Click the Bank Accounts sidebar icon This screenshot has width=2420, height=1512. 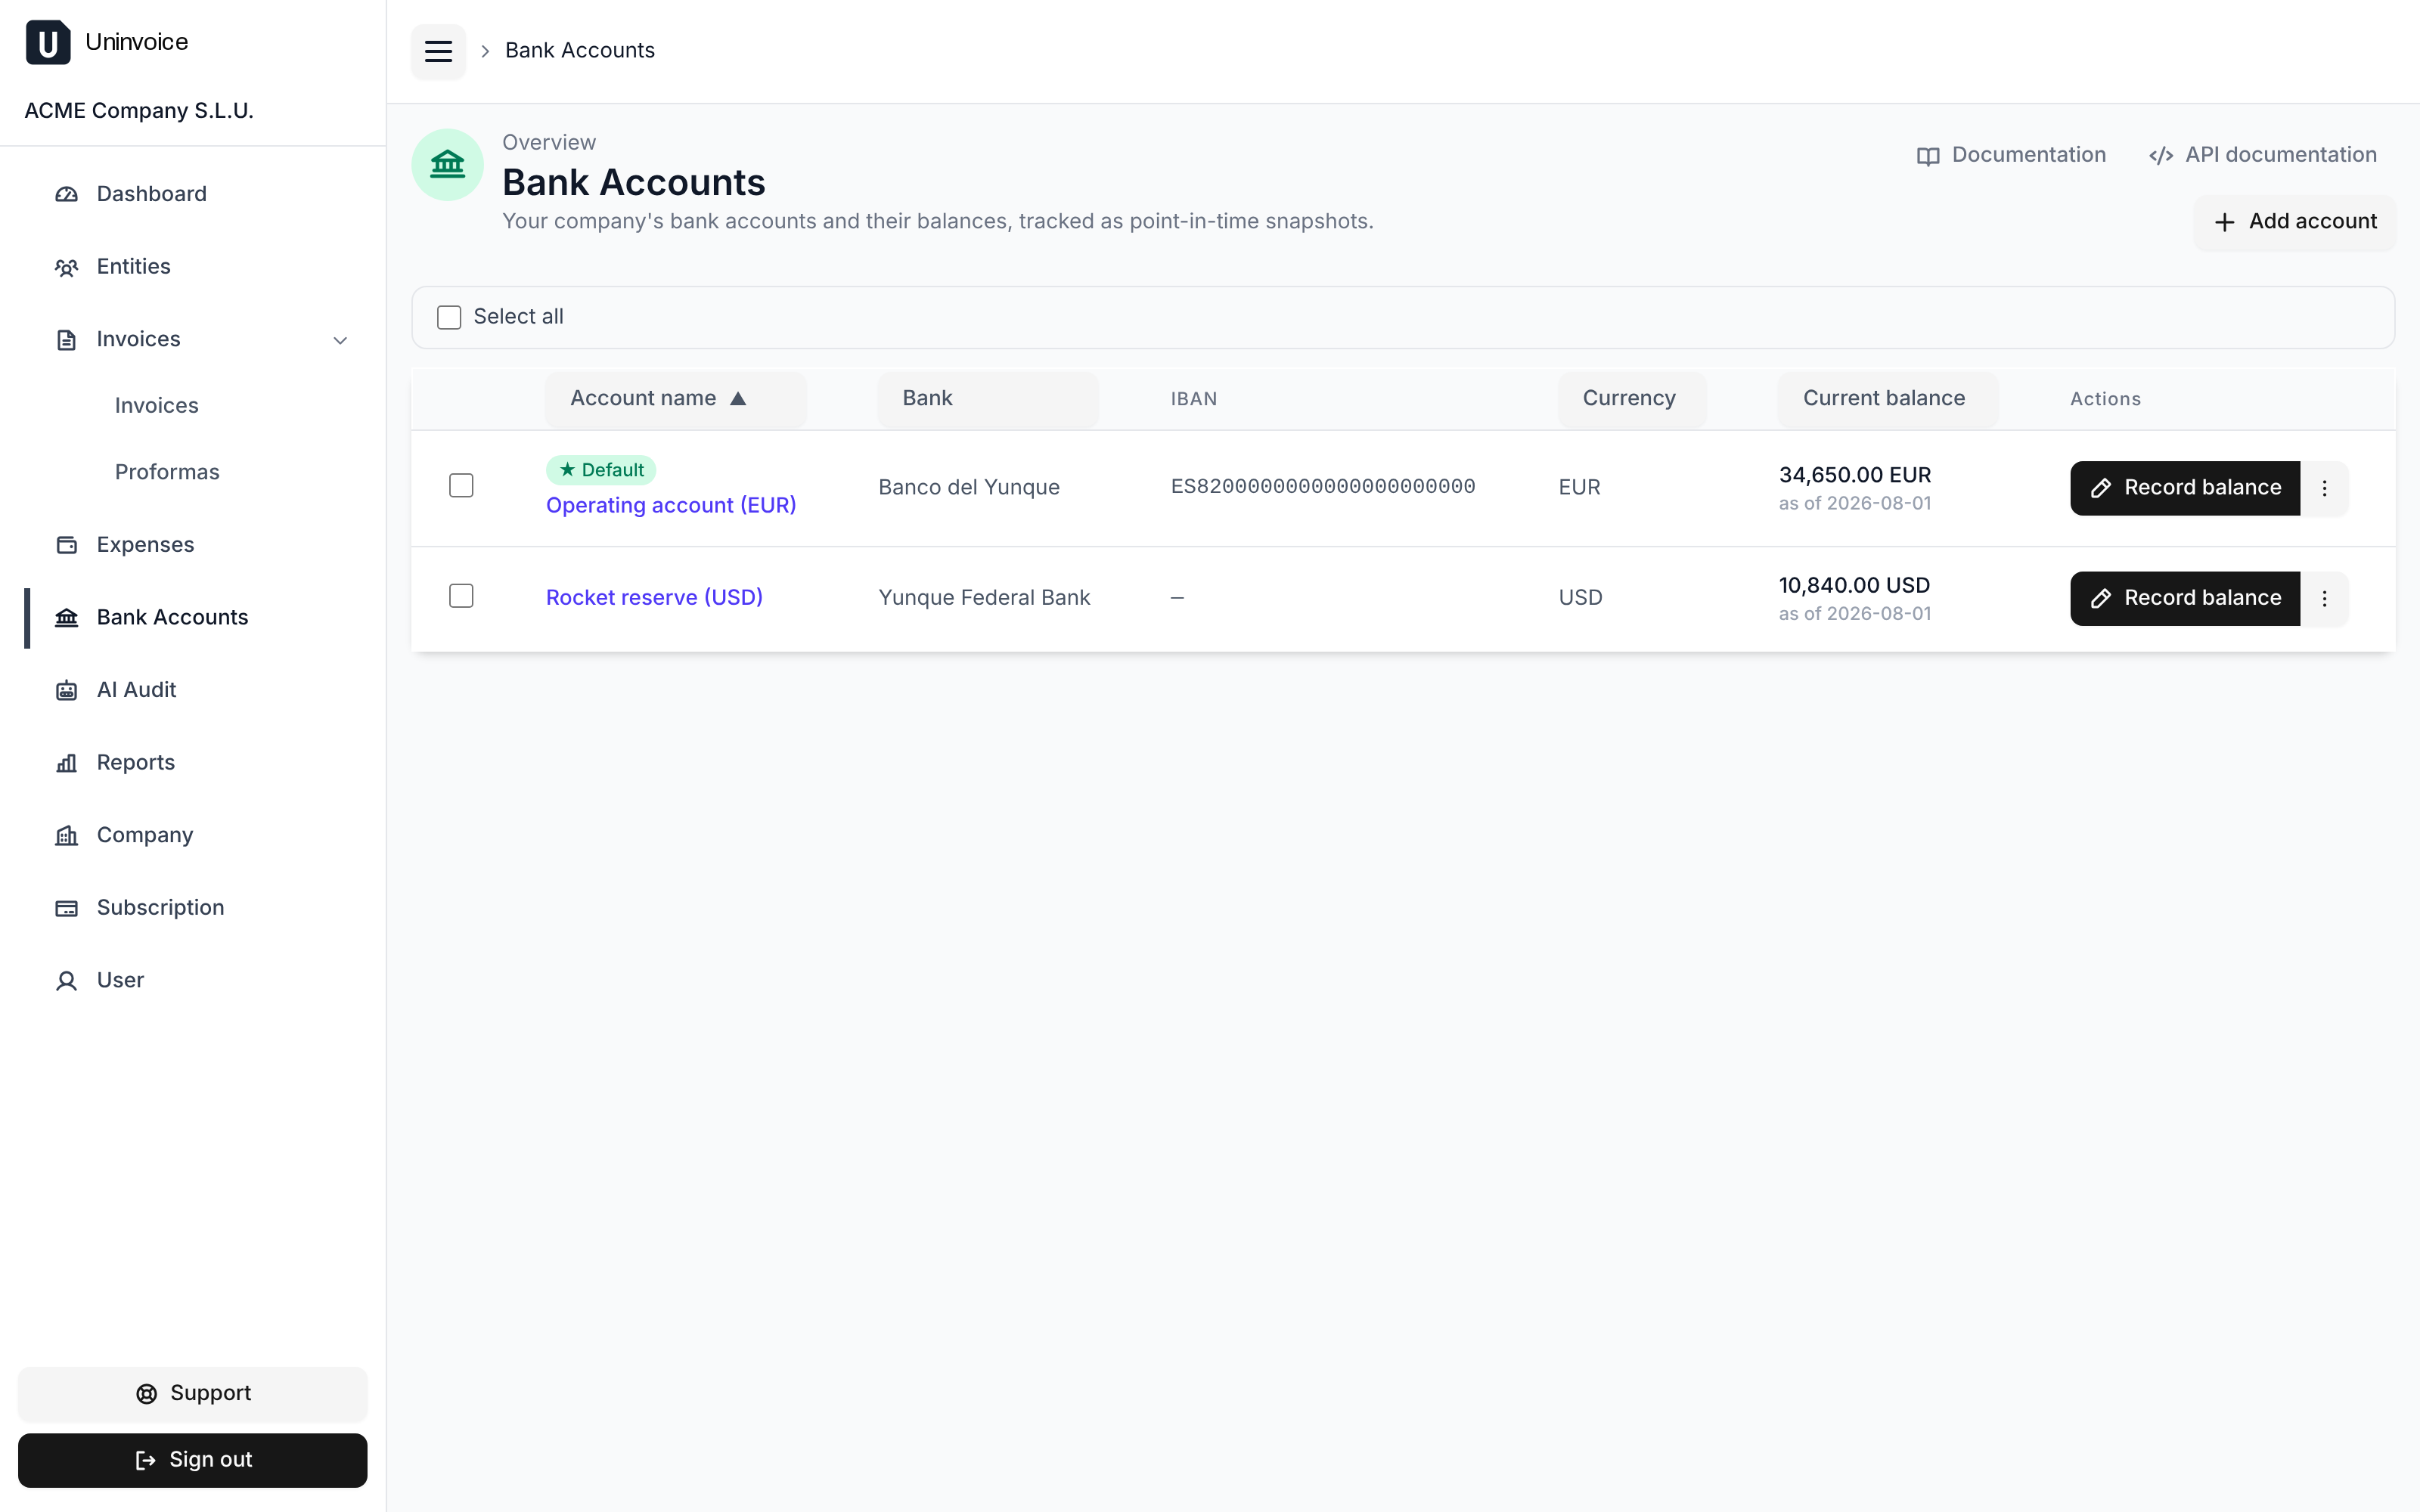tap(67, 618)
